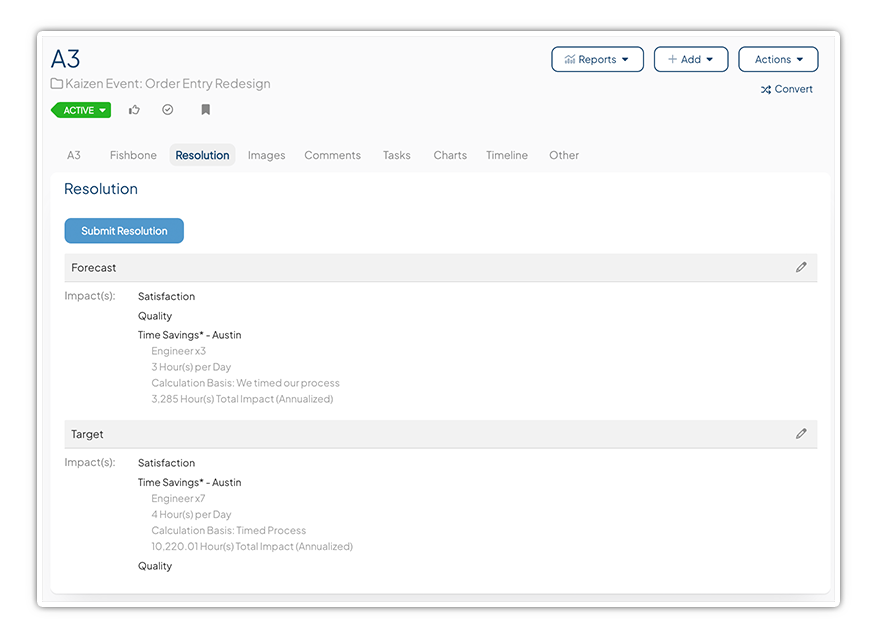Click the folder icon beside Kaizen Event
Viewport: 875px width, 639px height.
point(57,84)
